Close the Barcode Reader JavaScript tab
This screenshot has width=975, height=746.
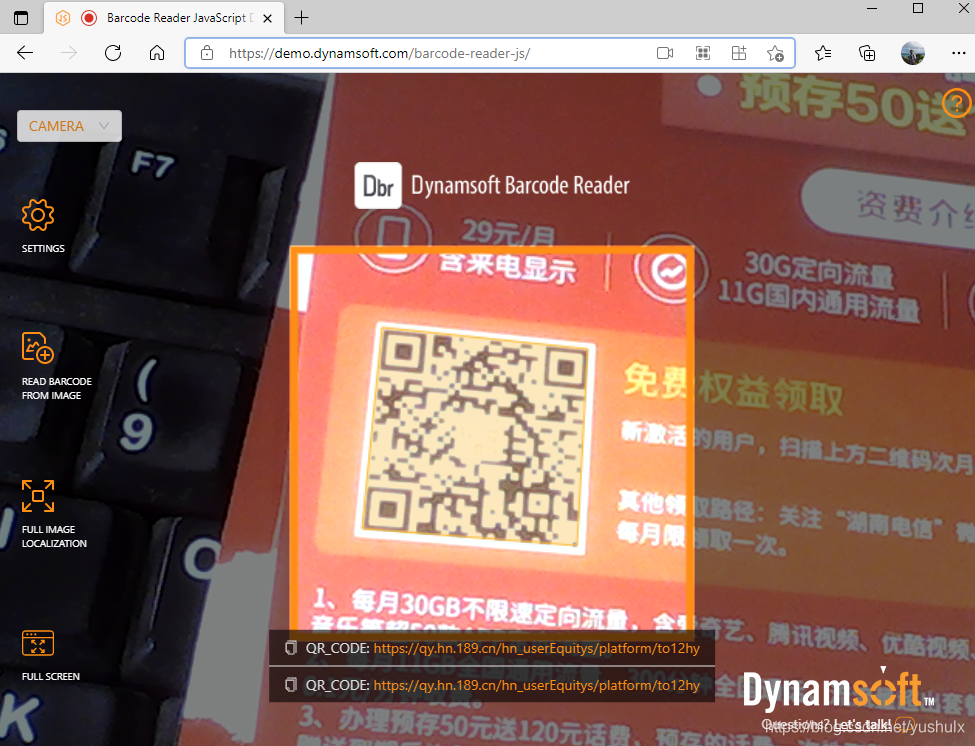(267, 19)
